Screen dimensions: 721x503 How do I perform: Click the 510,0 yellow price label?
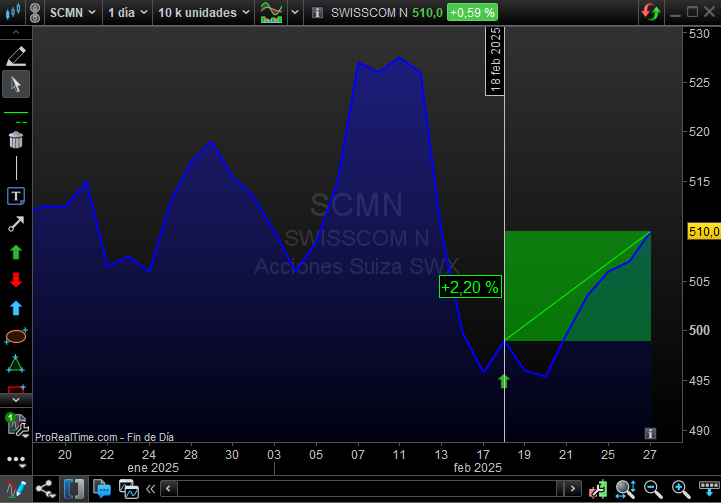[704, 231]
